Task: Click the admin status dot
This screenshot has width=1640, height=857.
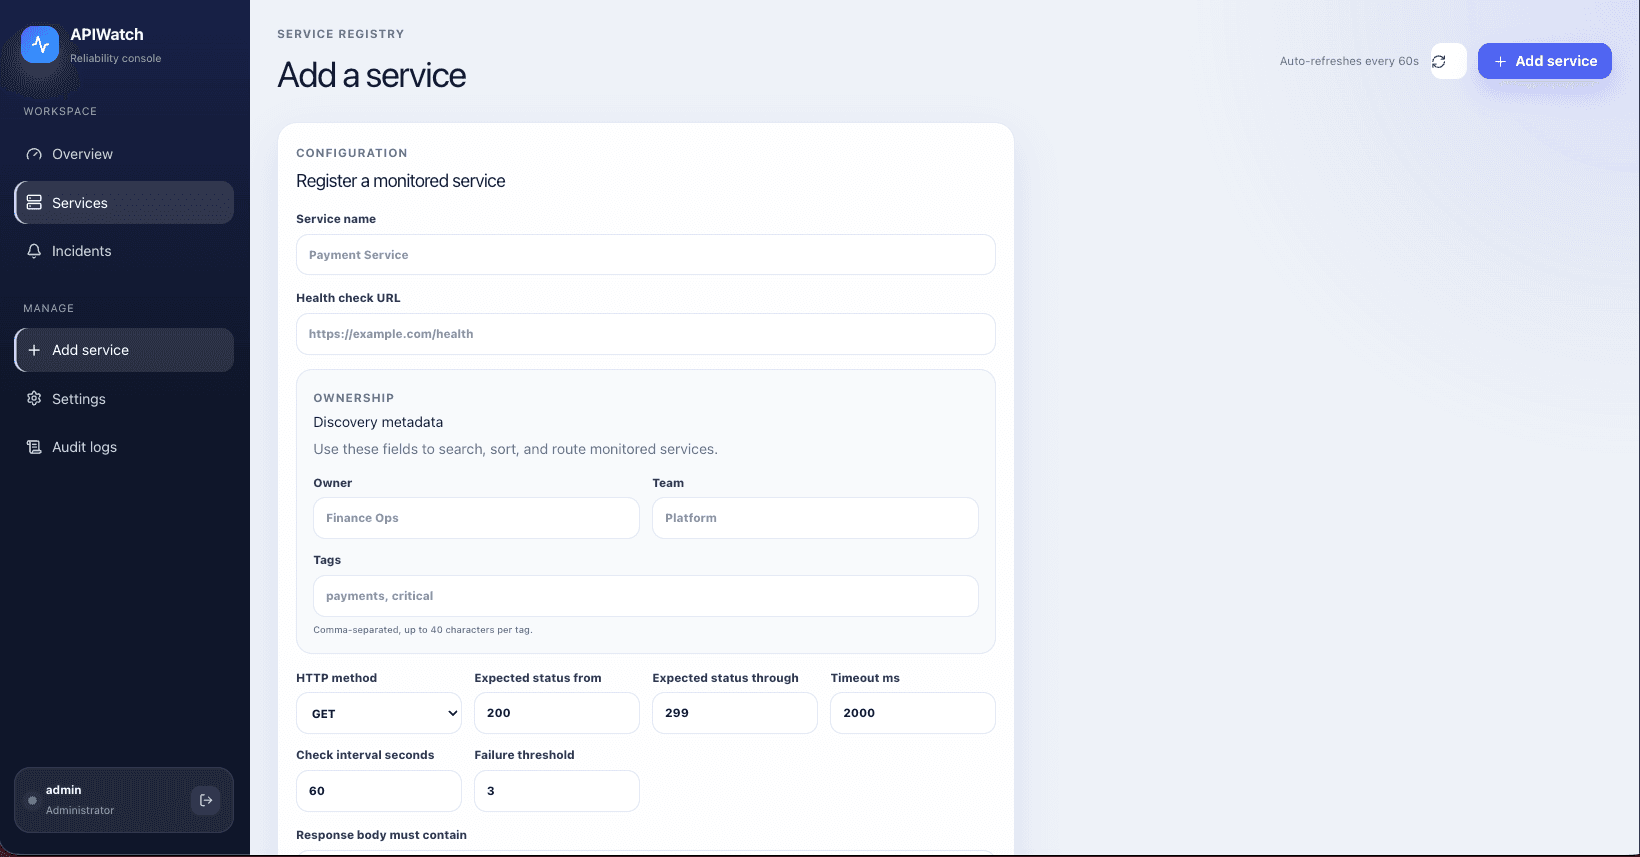Action: [x=32, y=800]
